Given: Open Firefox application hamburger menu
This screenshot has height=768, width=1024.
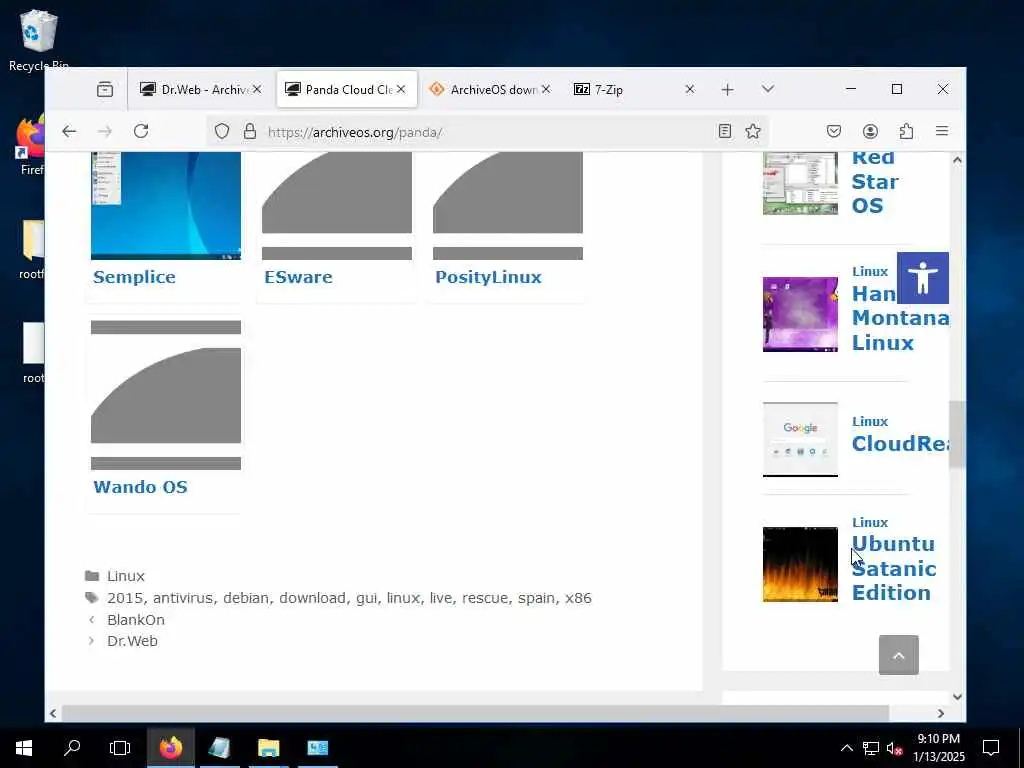Looking at the screenshot, I should 942,131.
